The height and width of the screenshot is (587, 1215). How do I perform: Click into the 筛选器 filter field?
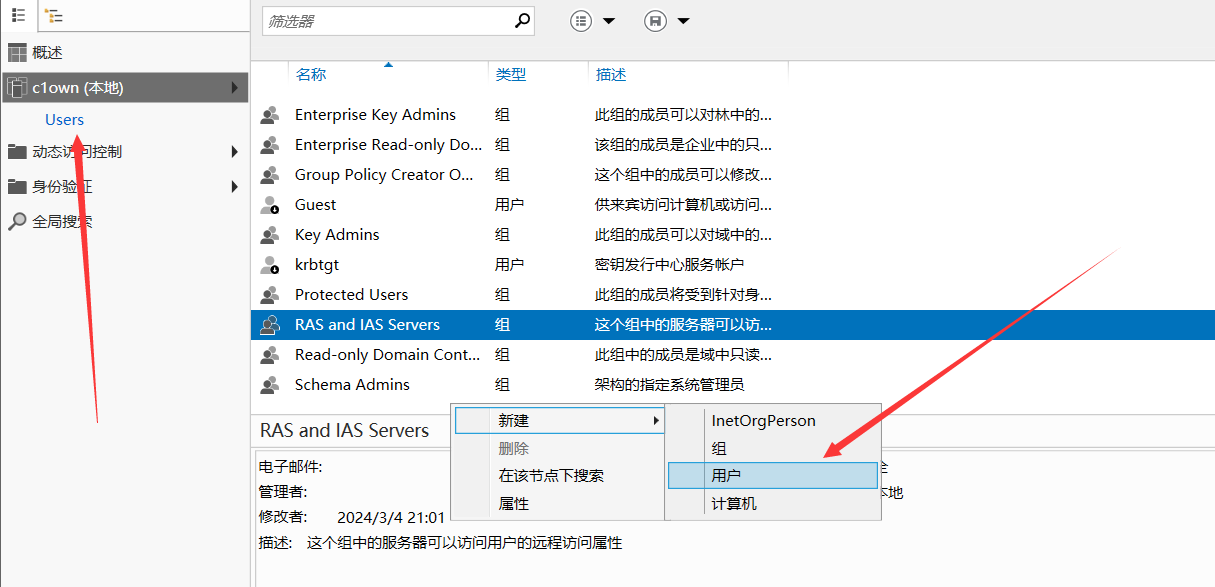(x=385, y=21)
